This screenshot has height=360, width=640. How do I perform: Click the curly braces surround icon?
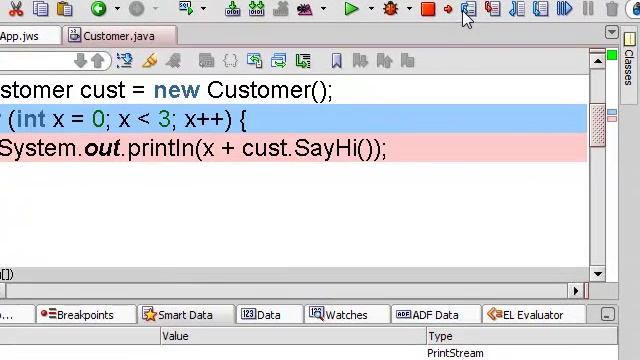tap(230, 61)
